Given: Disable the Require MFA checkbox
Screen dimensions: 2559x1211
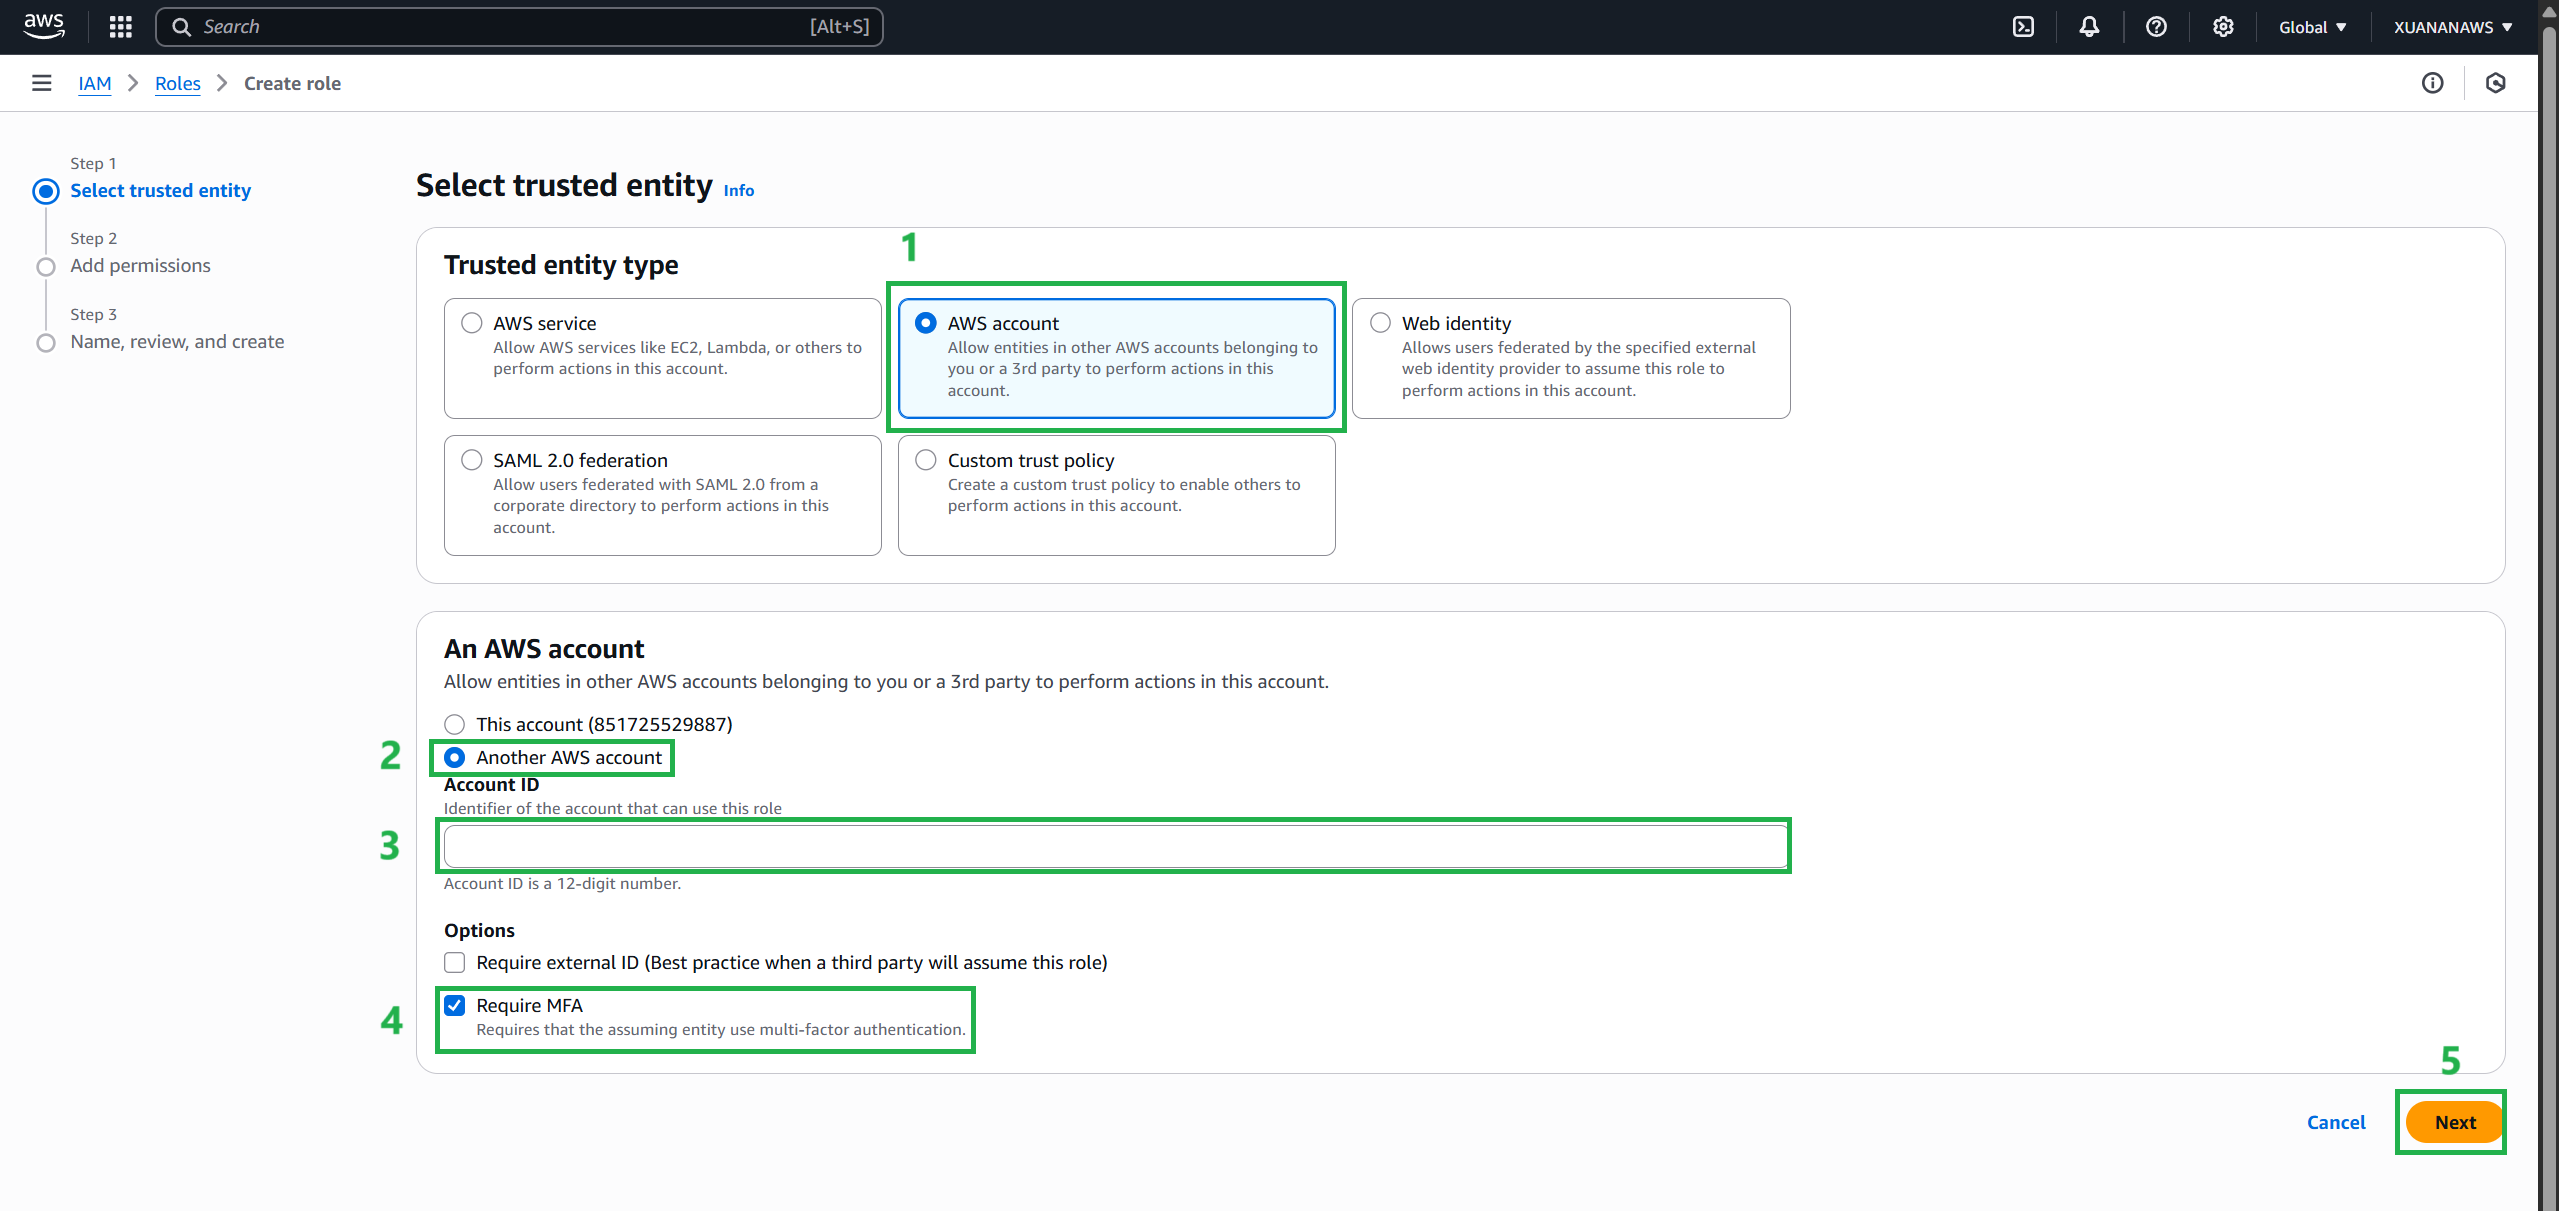Looking at the screenshot, I should 455,1005.
